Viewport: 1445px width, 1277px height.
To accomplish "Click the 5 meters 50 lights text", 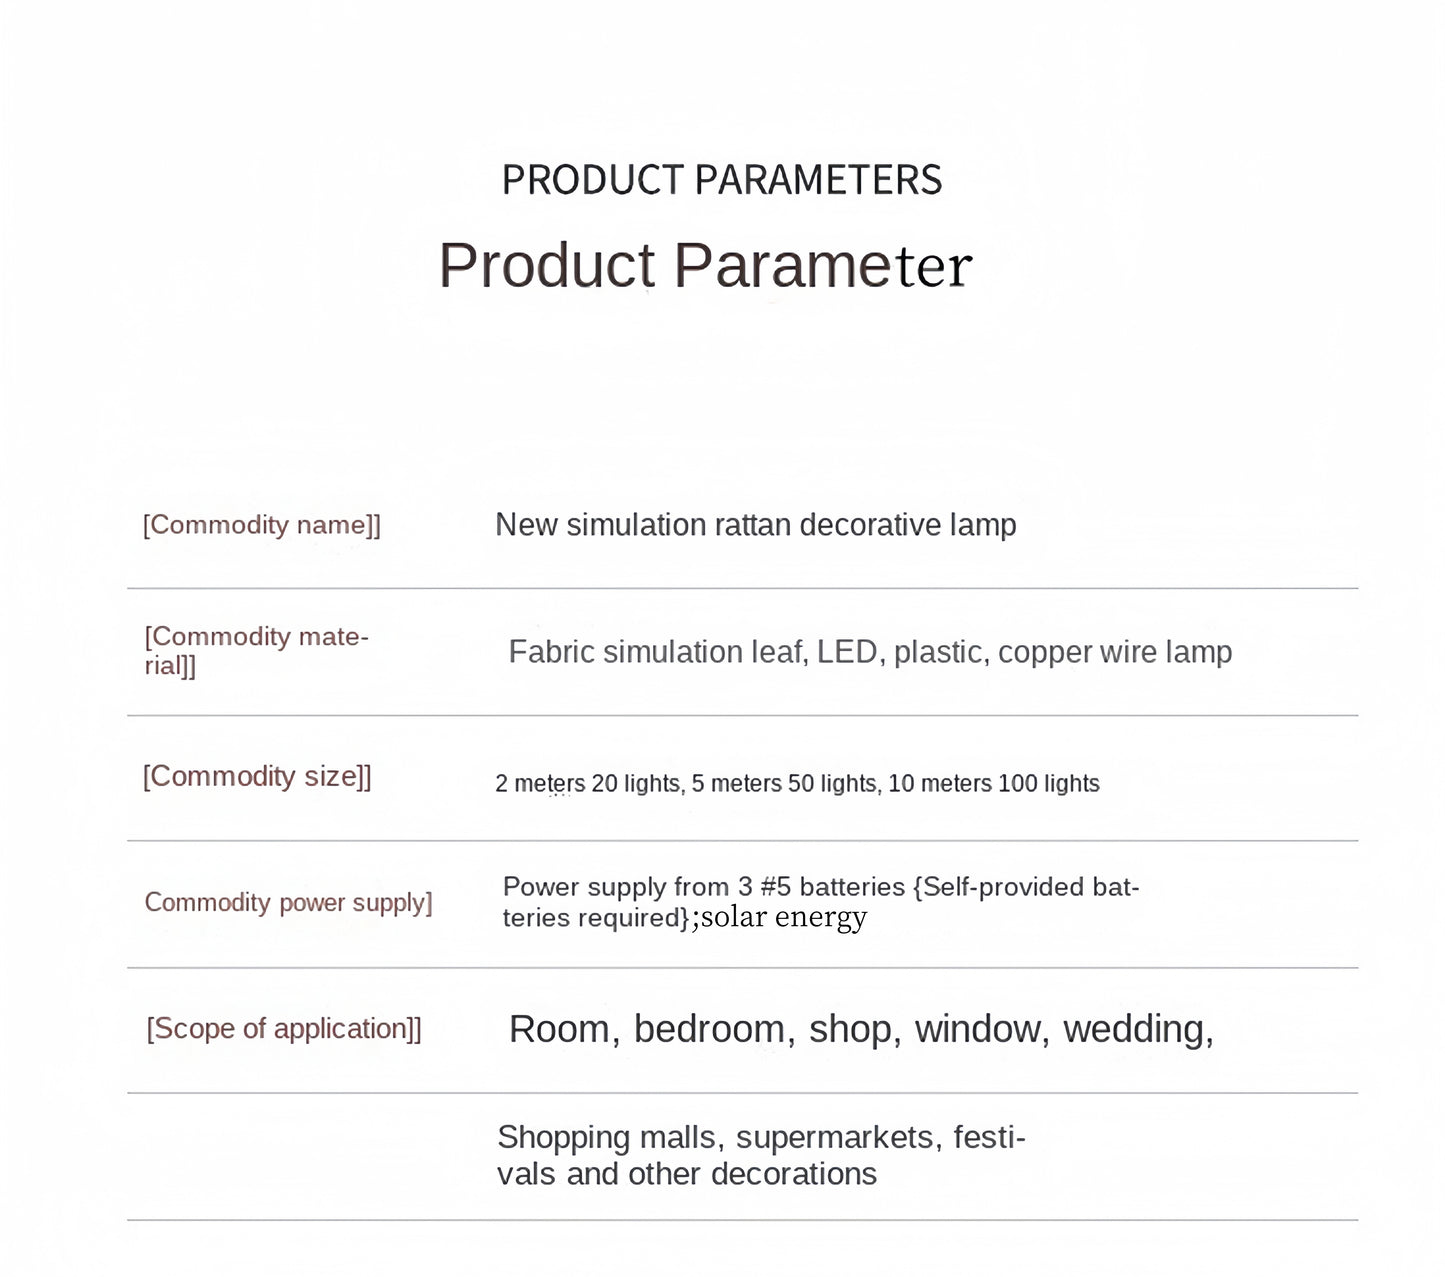I will pos(787,784).
